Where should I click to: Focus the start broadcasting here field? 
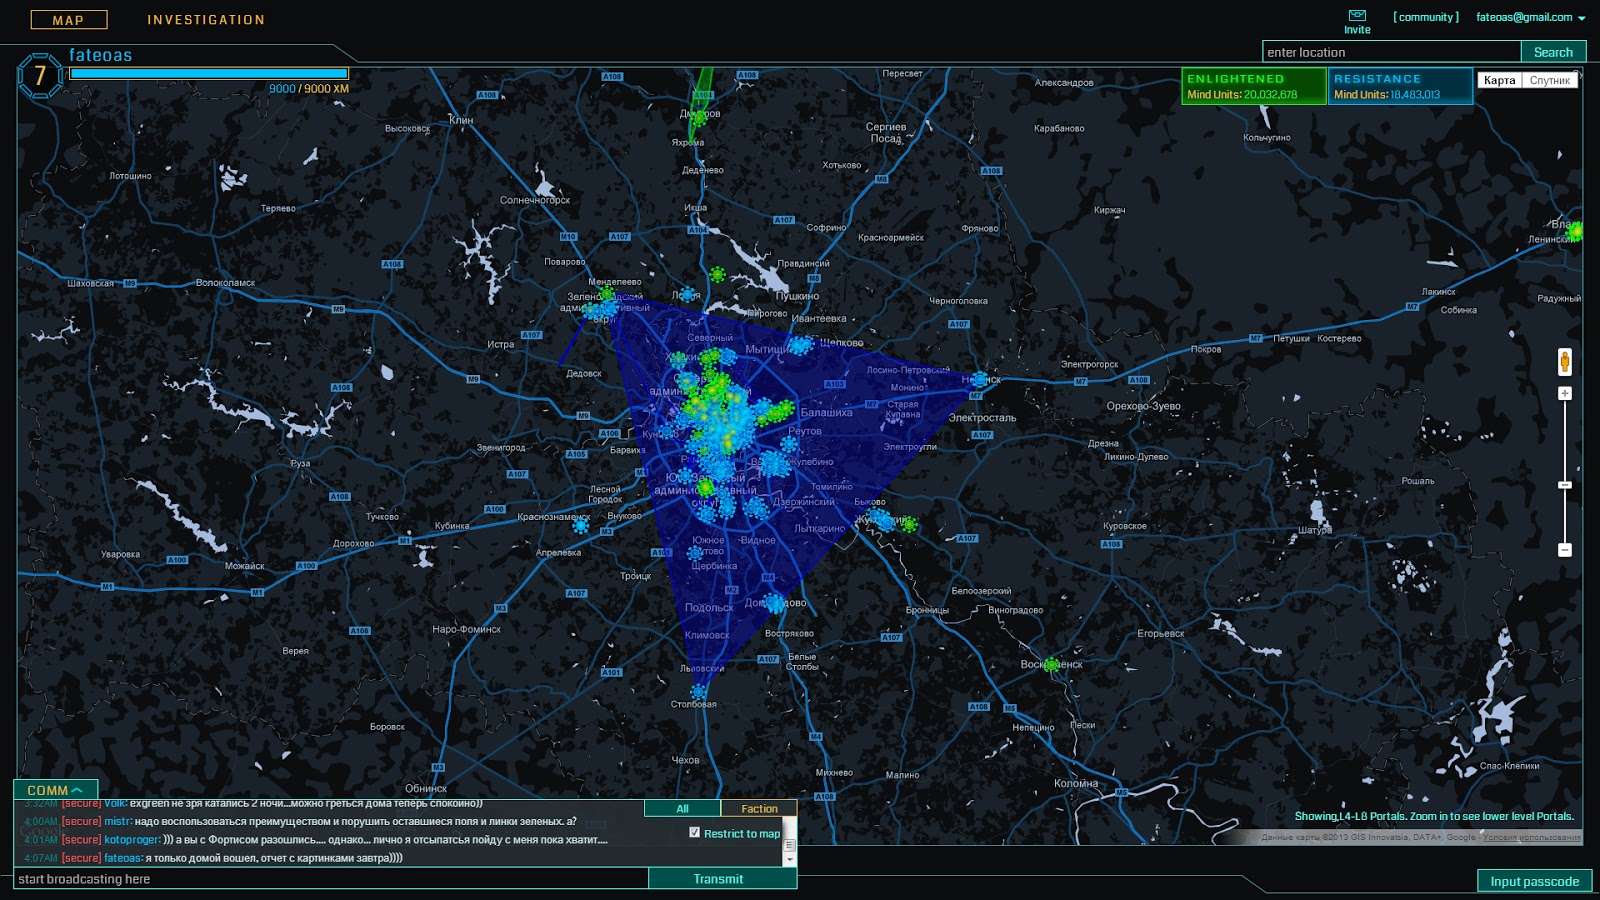pos(332,879)
